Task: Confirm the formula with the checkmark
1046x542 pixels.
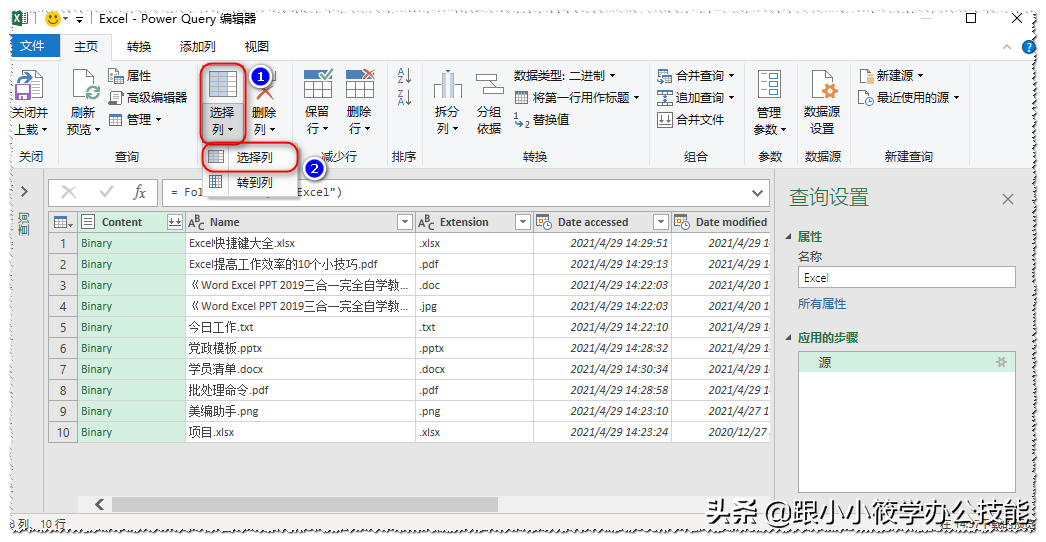Action: click(106, 193)
